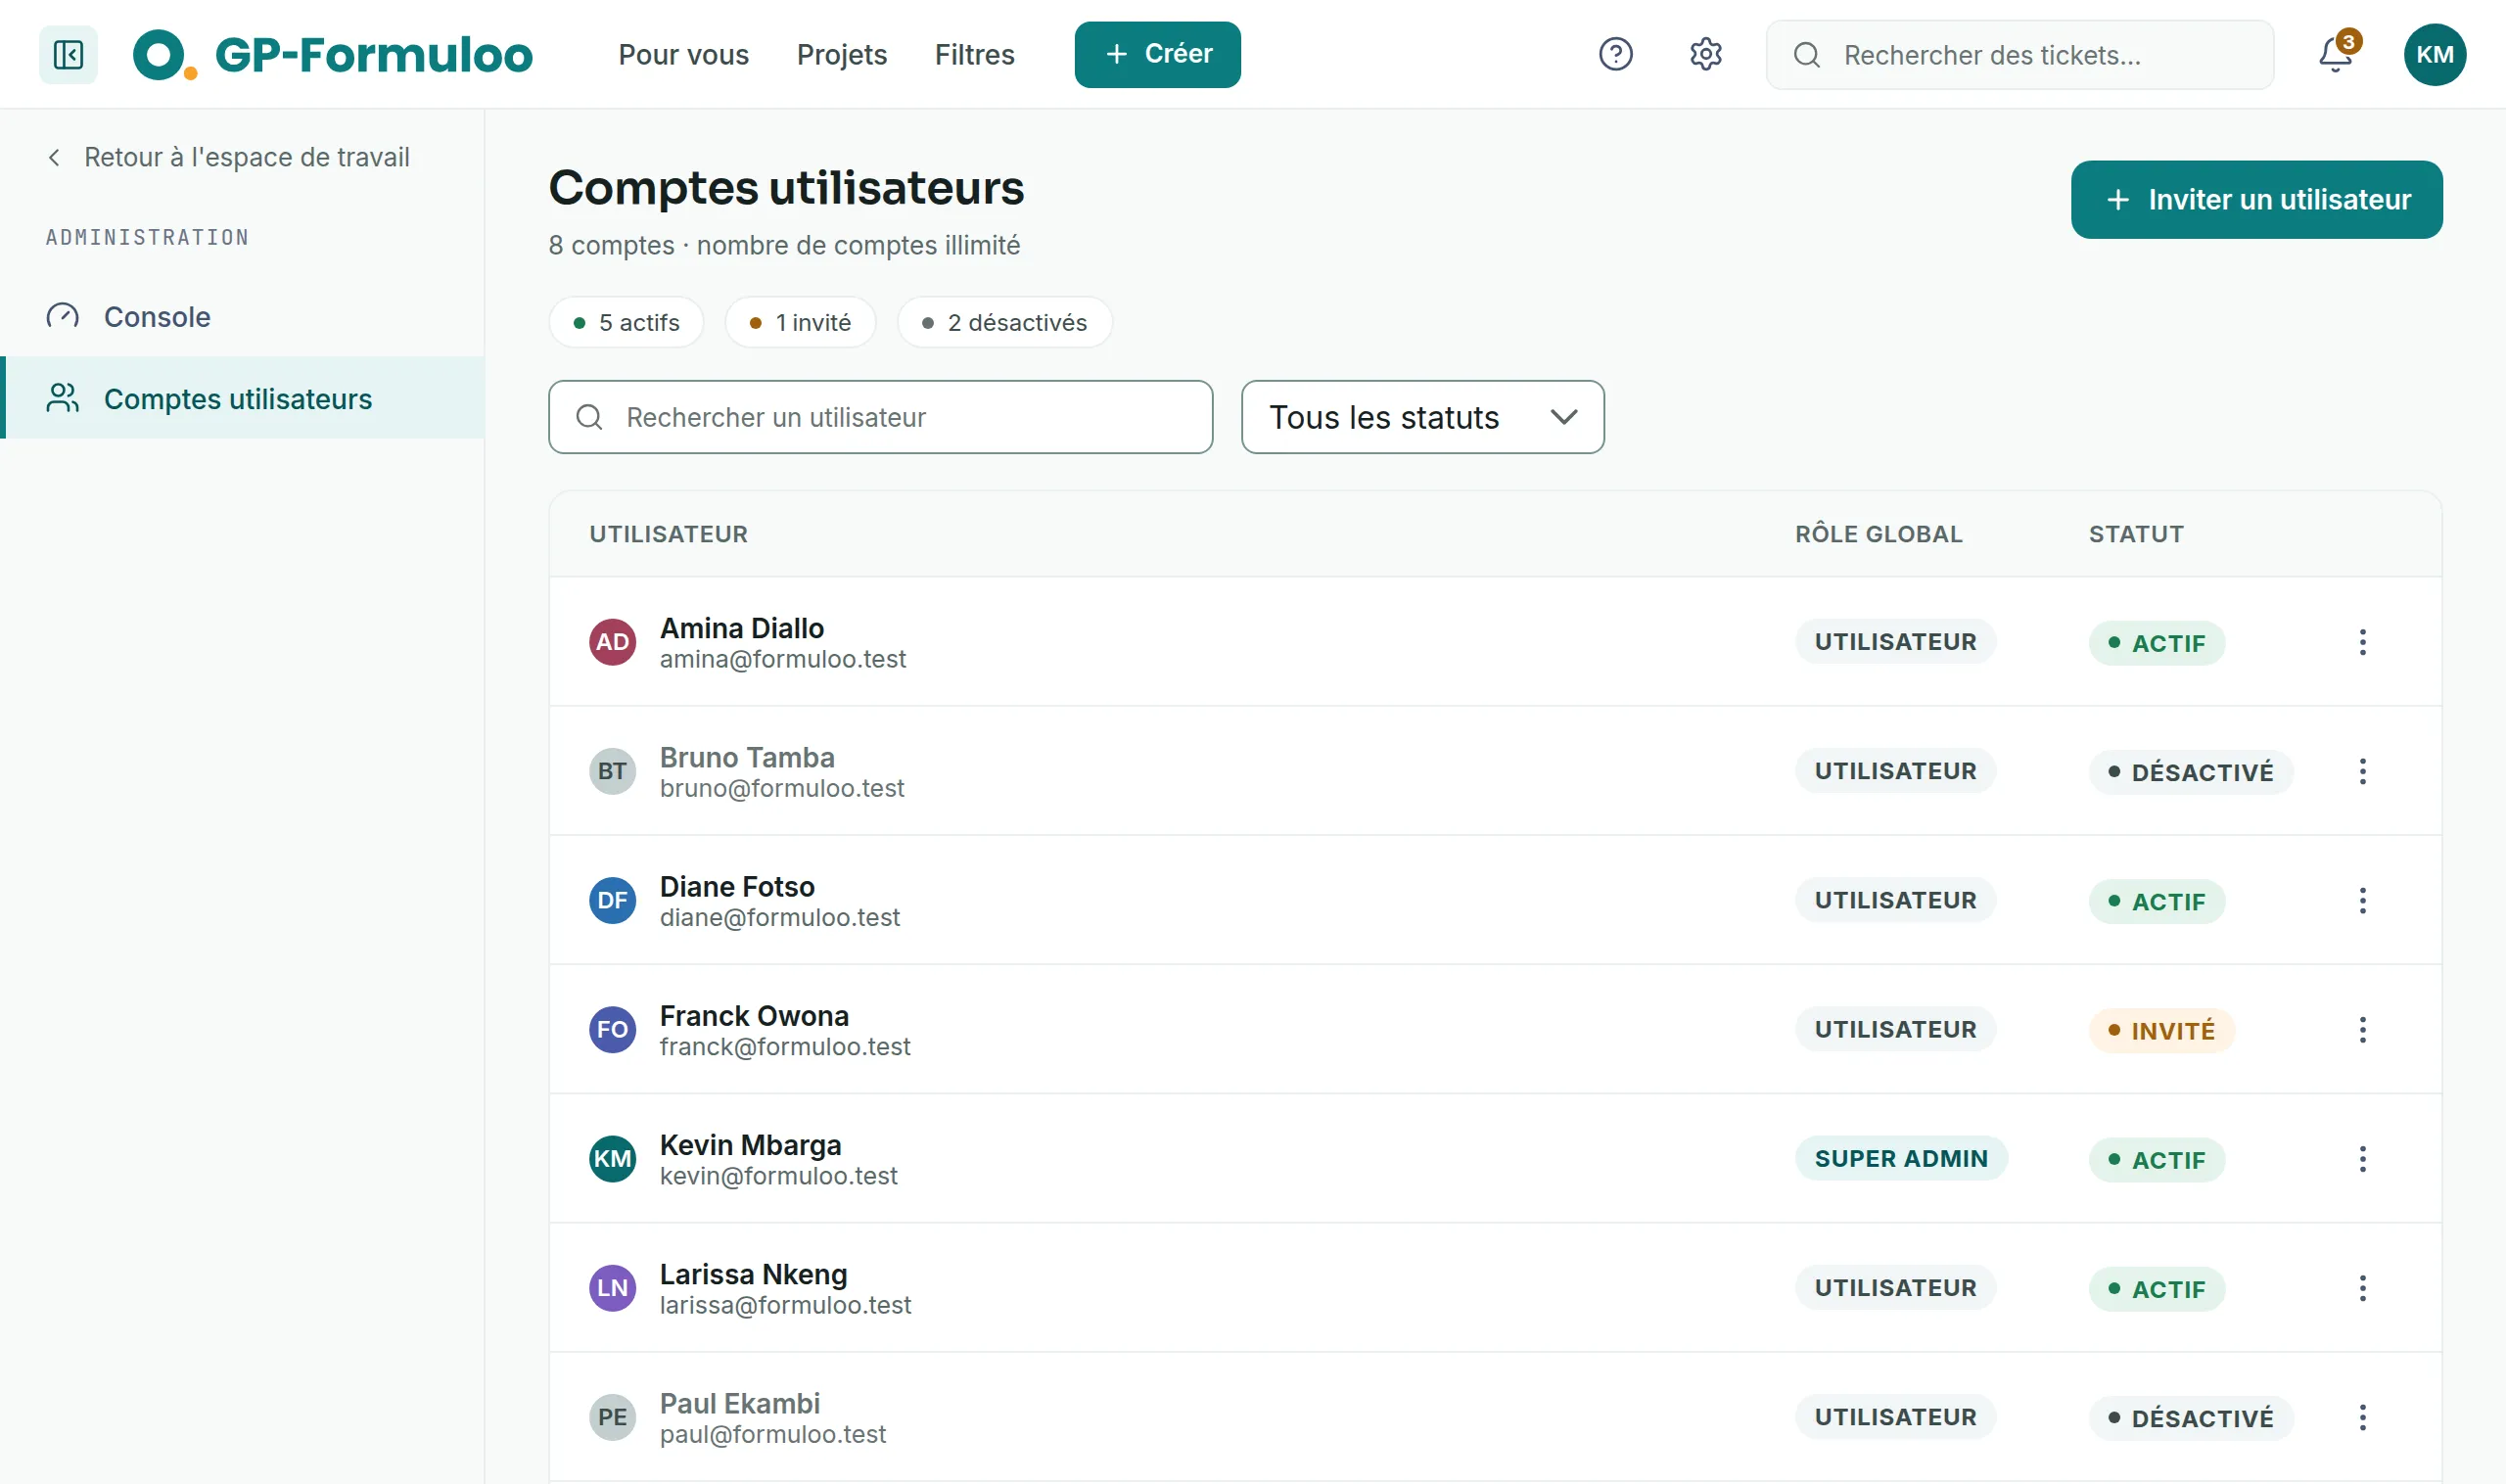Click paul@formuloo.test email
This screenshot has height=1484, width=2506.
772,1434
